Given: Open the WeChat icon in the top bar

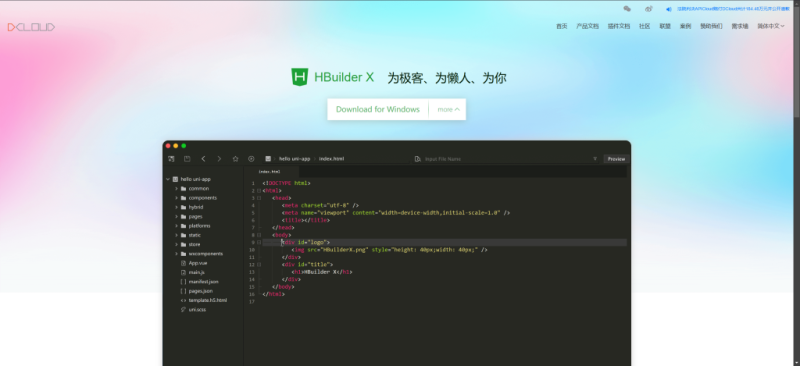Looking at the screenshot, I should (x=627, y=9).
